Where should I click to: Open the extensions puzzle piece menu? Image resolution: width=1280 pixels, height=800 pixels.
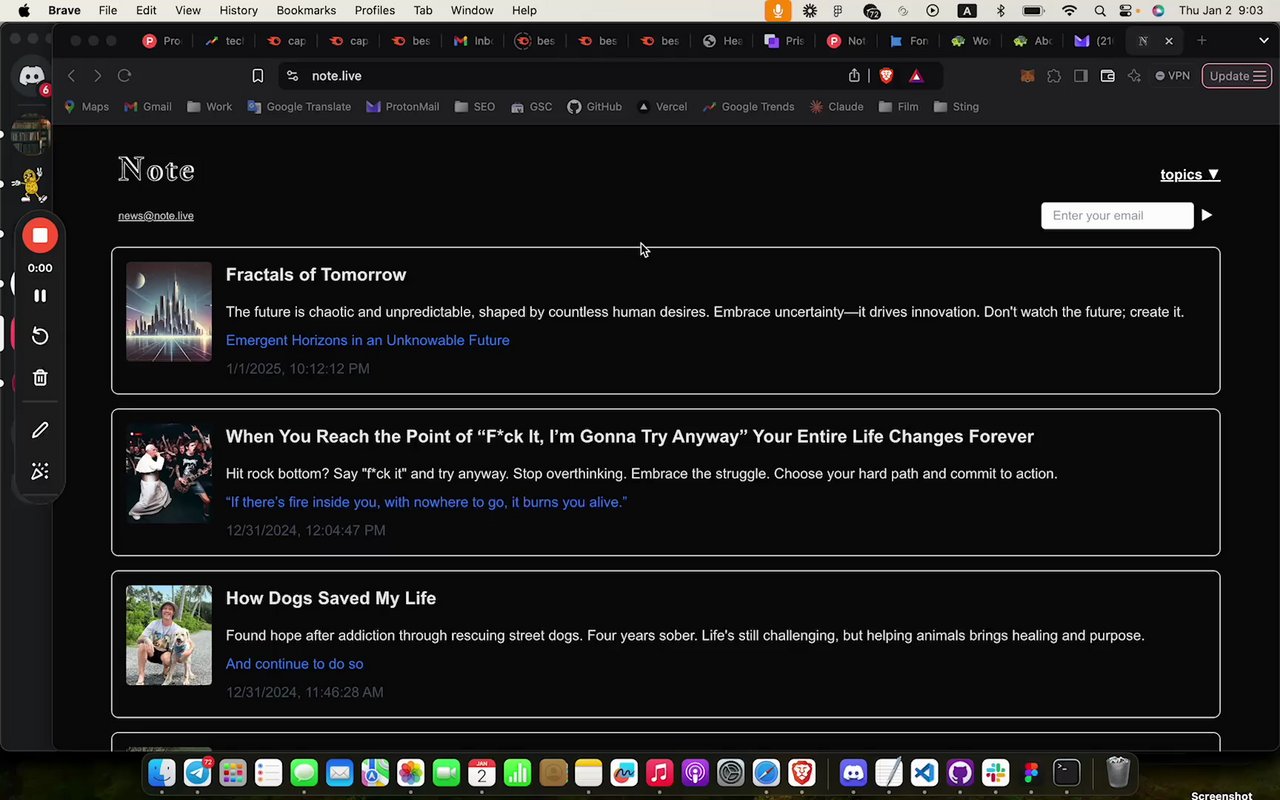pyautogui.click(x=1054, y=76)
